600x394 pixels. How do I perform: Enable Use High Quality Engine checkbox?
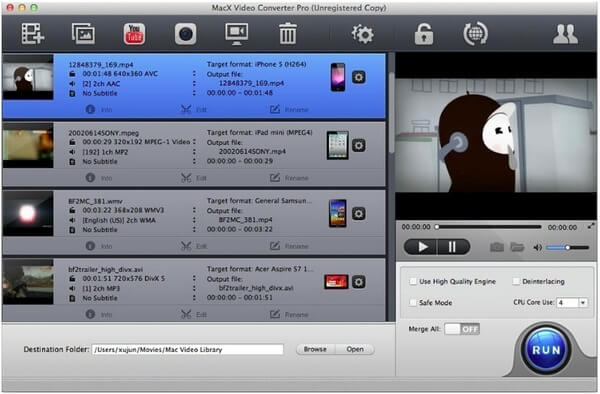(413, 282)
